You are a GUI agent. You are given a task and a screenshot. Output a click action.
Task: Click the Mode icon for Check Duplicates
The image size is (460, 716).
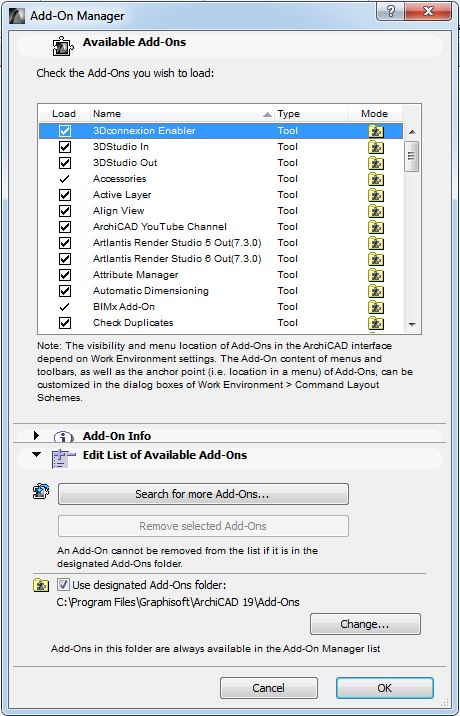point(376,323)
